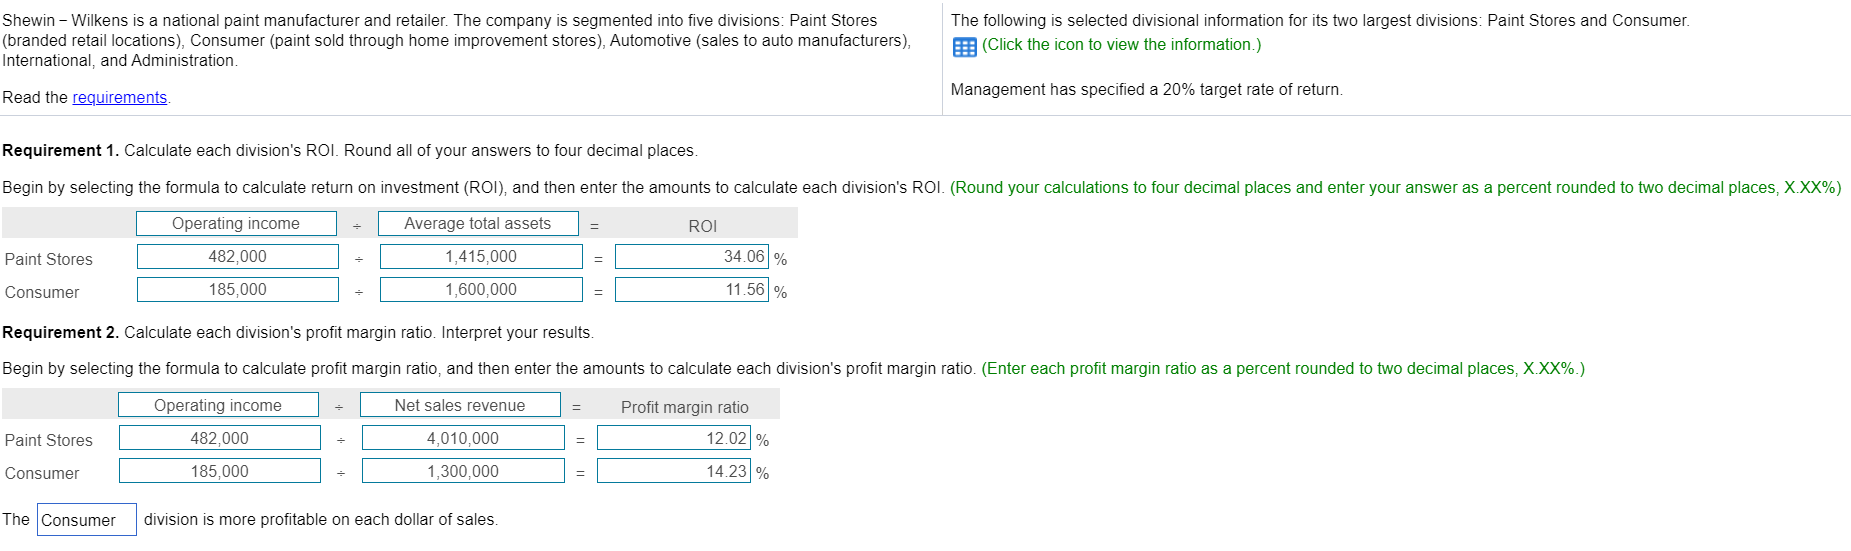Click the Consumer profit margin 14.23 field

pos(674,471)
